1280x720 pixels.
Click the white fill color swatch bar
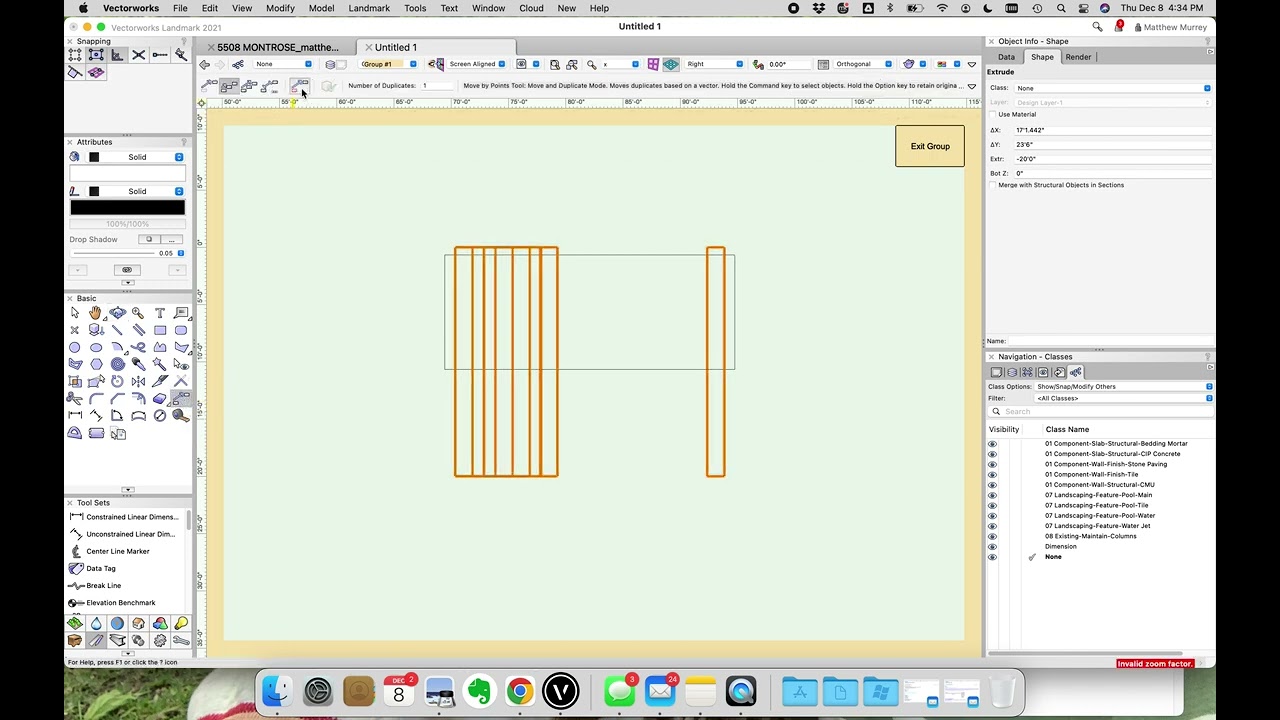coord(127,174)
